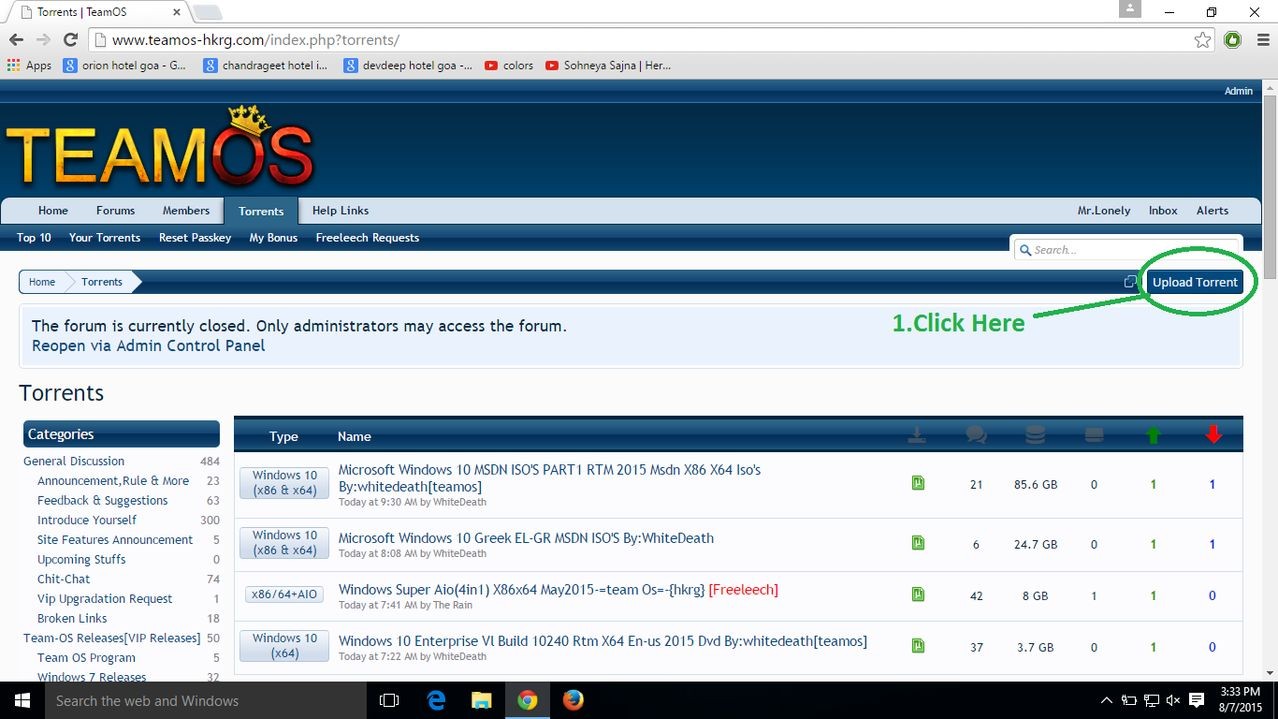Open the Members navigation tab

click(x=186, y=211)
